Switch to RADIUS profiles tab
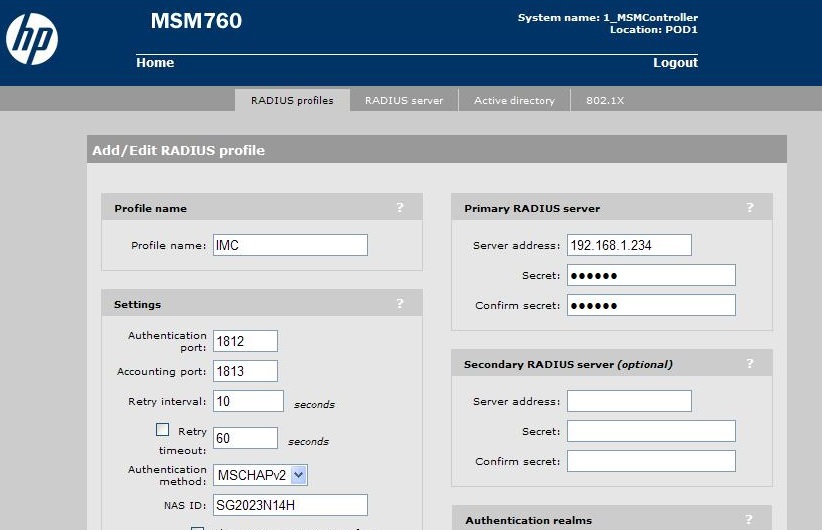This screenshot has height=530, width=822. (x=292, y=100)
